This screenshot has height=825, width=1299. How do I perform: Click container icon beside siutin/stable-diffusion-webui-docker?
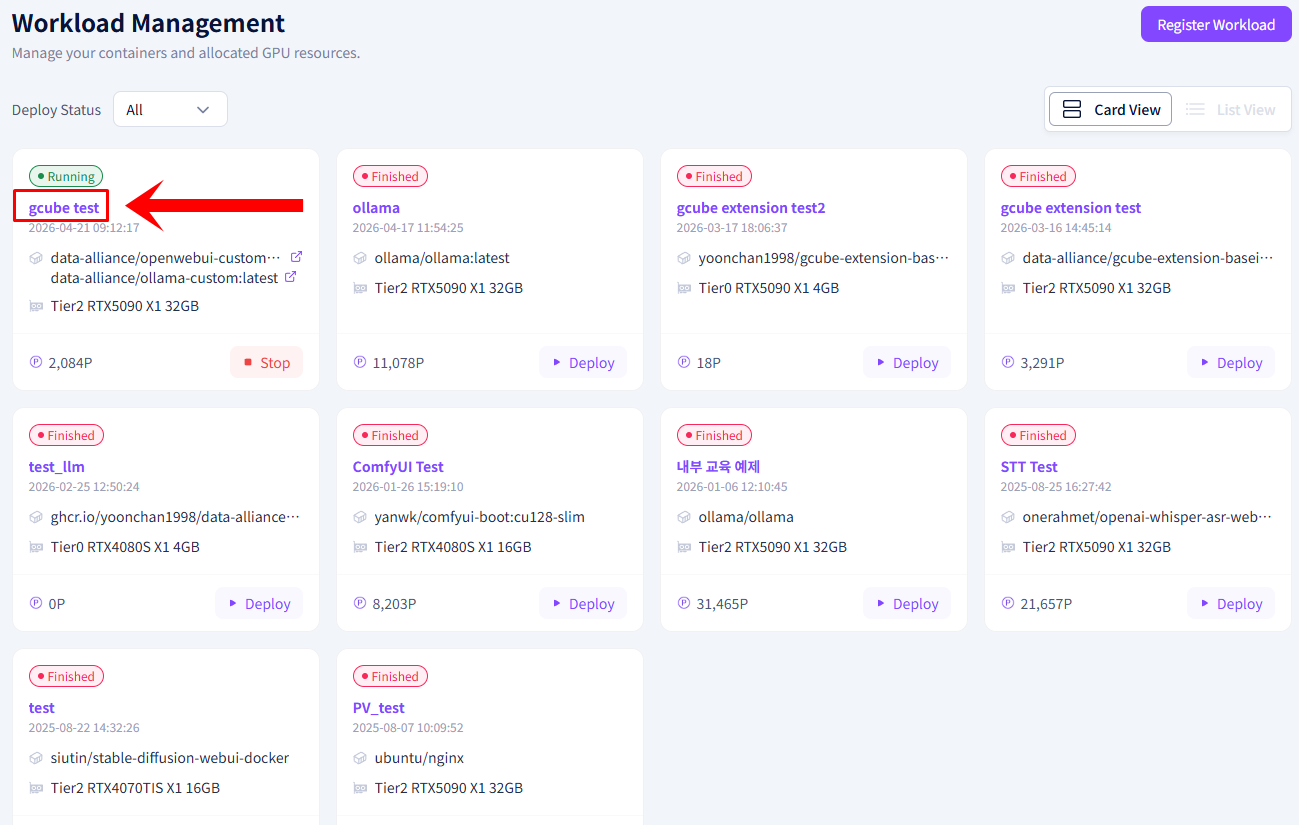(36, 758)
